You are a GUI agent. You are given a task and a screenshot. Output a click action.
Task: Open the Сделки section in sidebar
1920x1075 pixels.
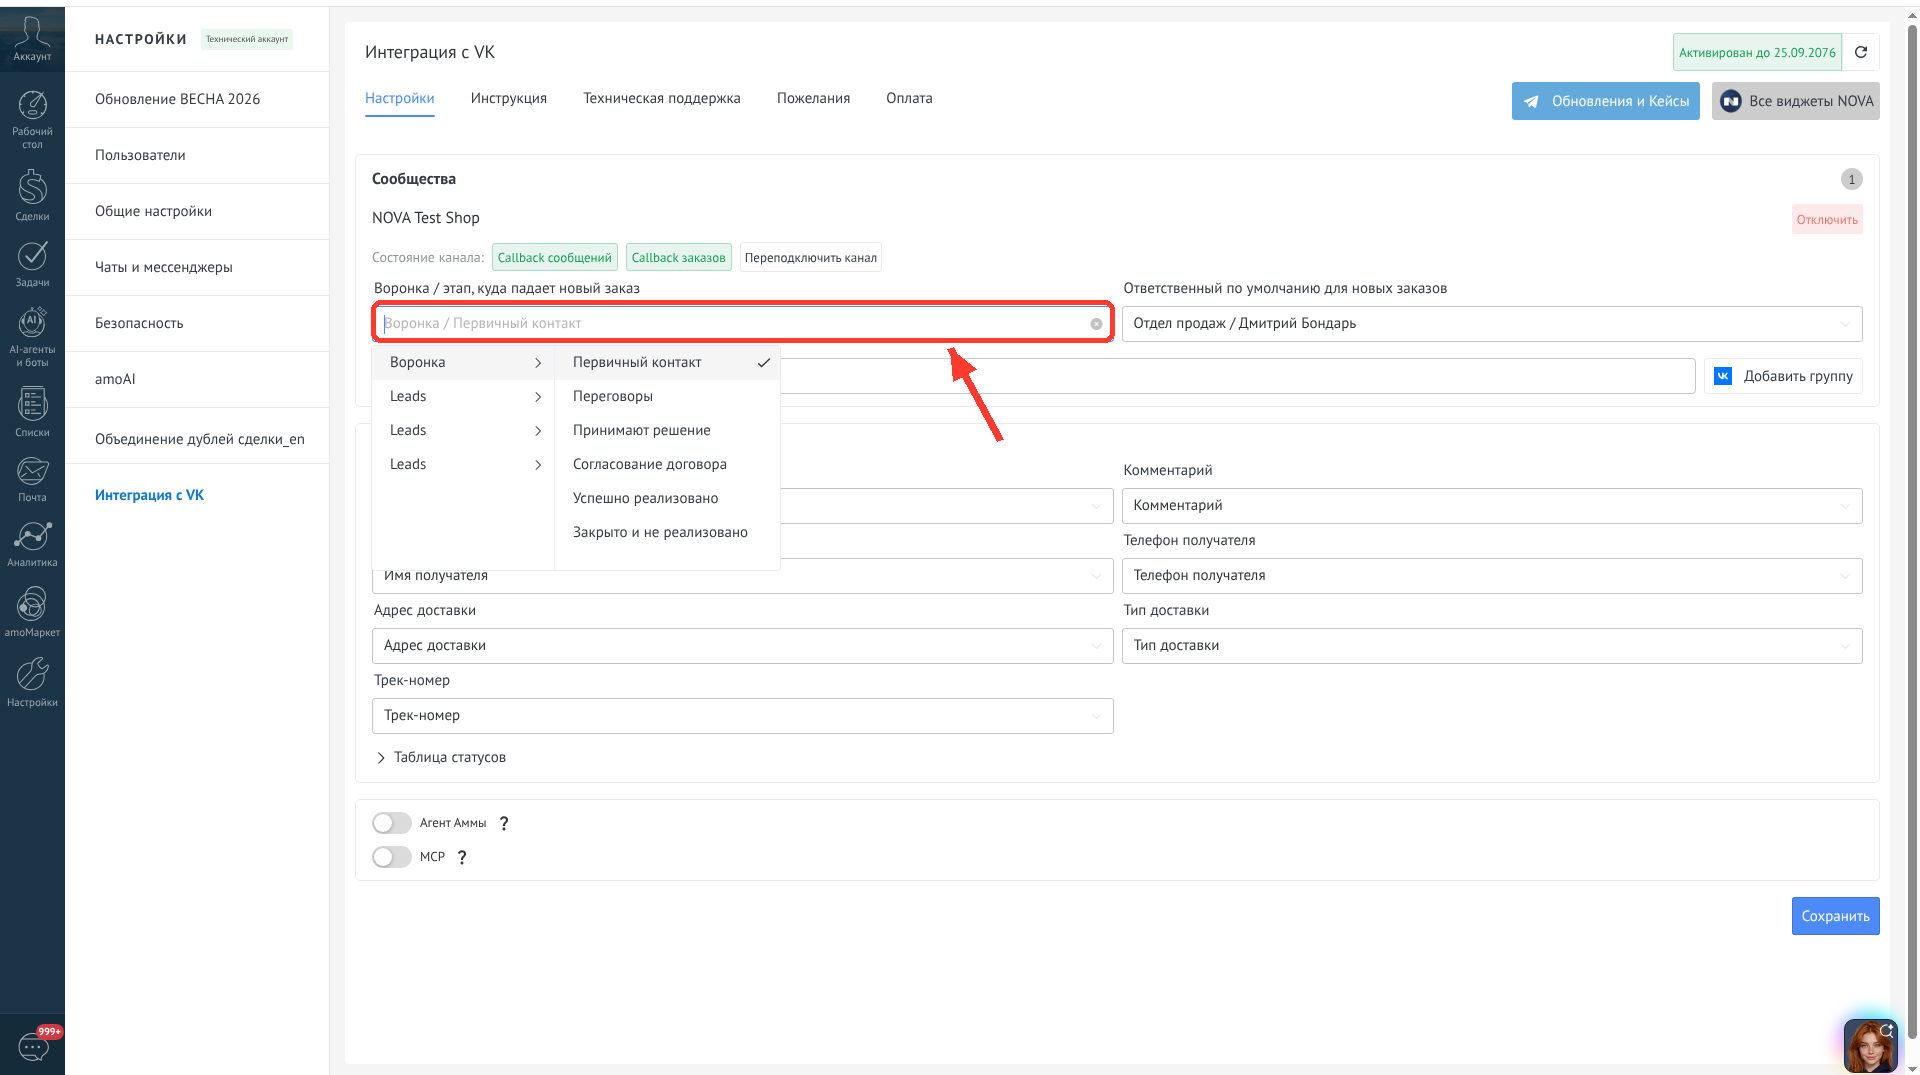(32, 194)
